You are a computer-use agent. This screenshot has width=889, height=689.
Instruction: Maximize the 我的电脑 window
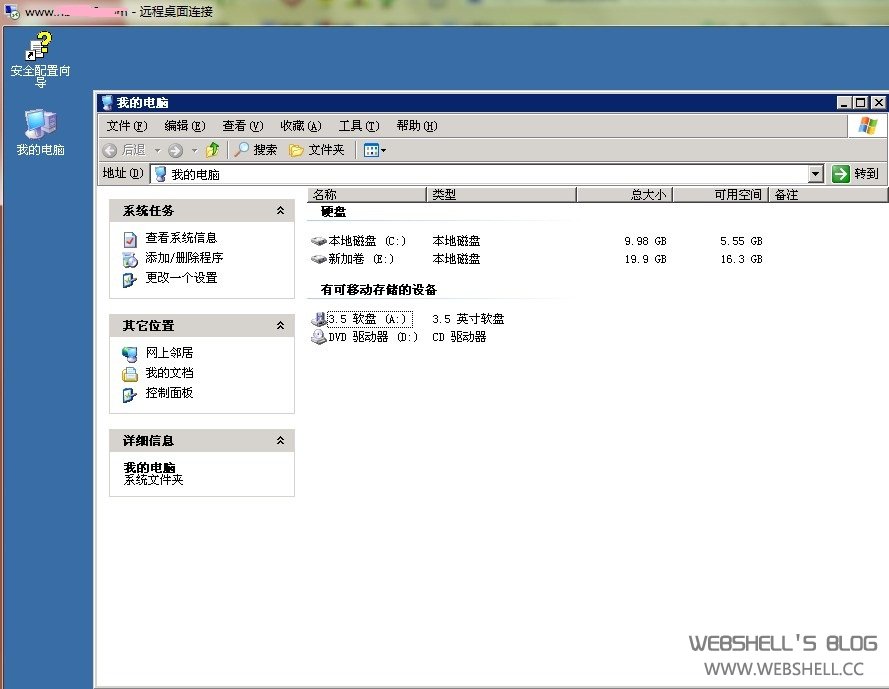[x=861, y=103]
